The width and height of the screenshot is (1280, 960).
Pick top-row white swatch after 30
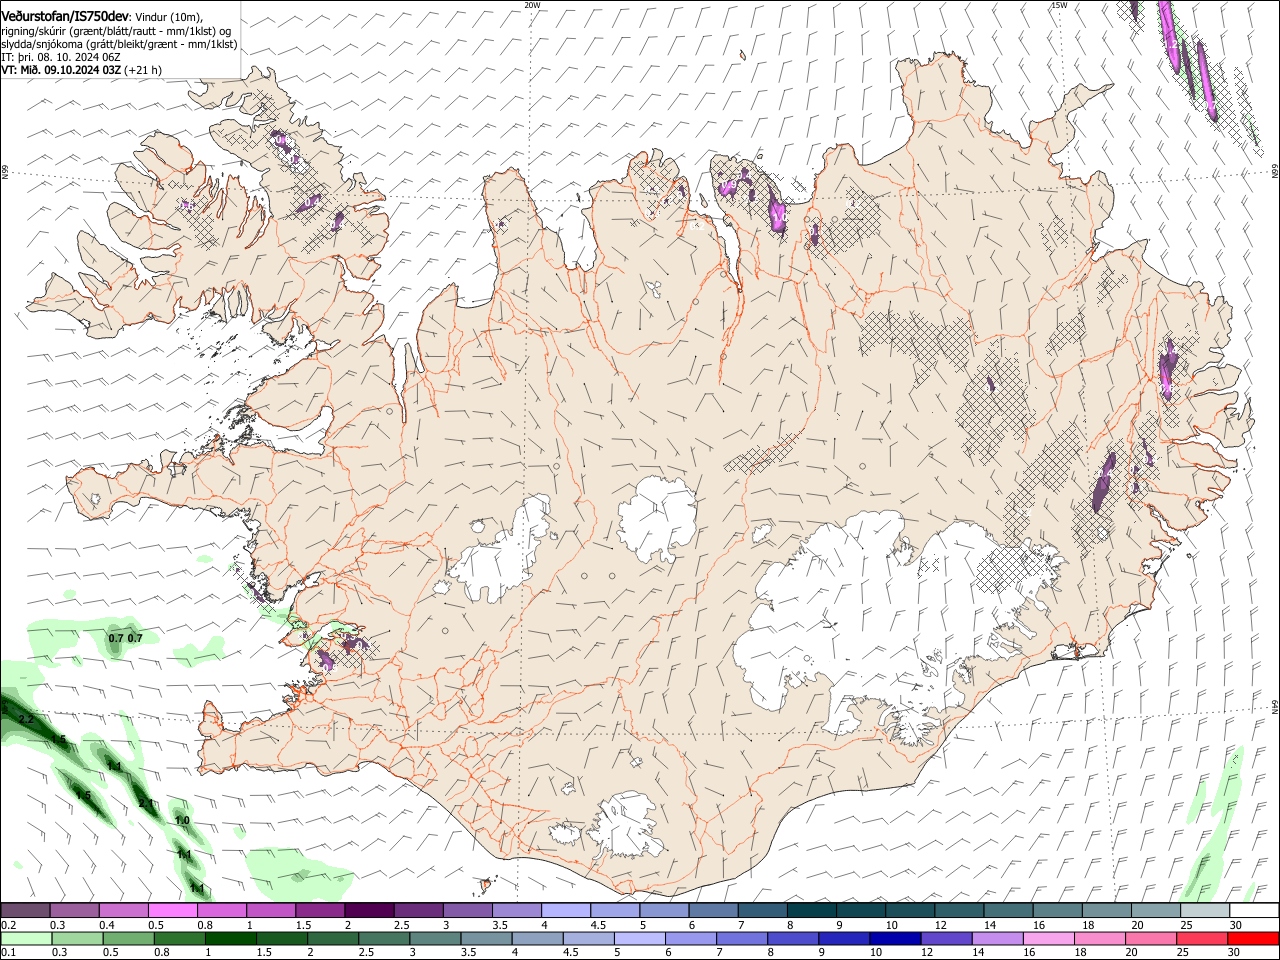tap(1255, 911)
